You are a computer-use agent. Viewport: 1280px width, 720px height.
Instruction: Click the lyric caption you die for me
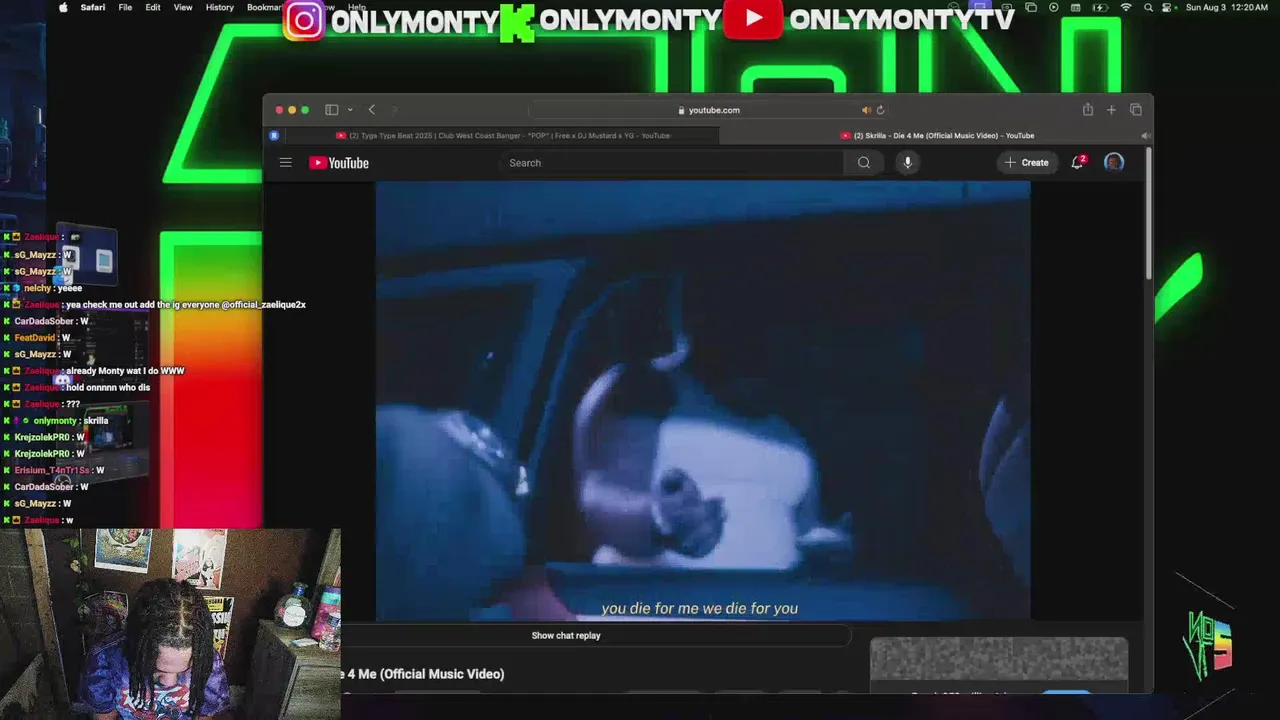tap(699, 608)
